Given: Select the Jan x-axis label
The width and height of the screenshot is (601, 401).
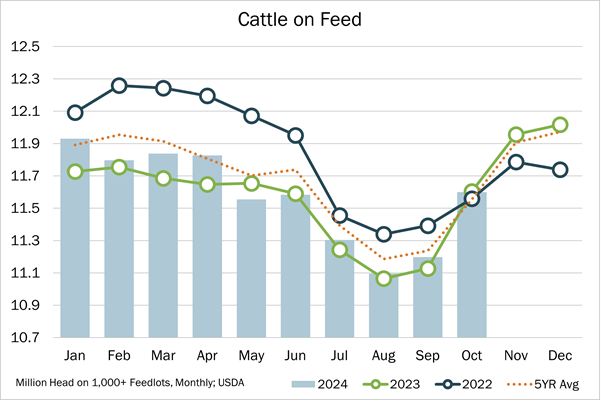Looking at the screenshot, I should tap(75, 357).
